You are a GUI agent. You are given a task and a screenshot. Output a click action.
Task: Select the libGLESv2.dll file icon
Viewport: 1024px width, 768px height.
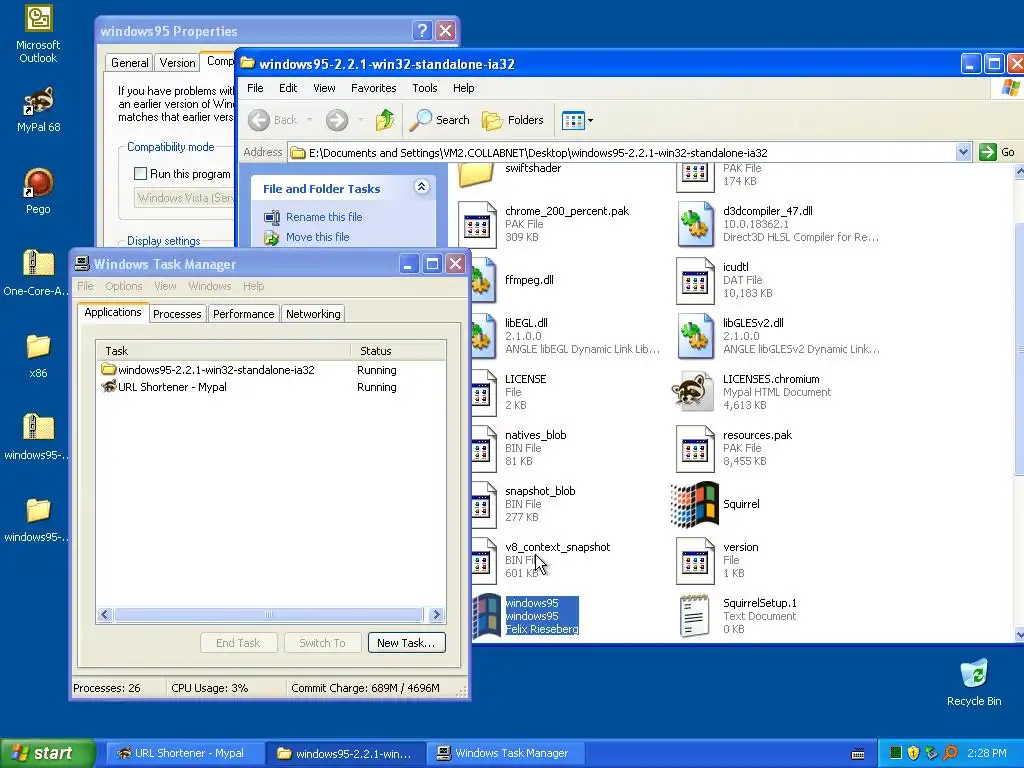695,336
